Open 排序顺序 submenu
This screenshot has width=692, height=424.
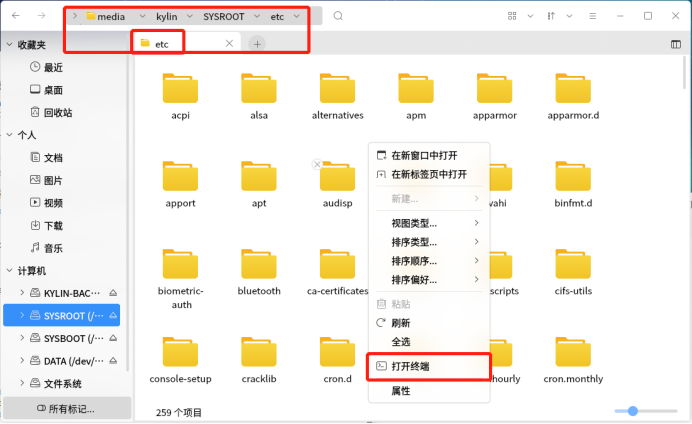tap(429, 261)
